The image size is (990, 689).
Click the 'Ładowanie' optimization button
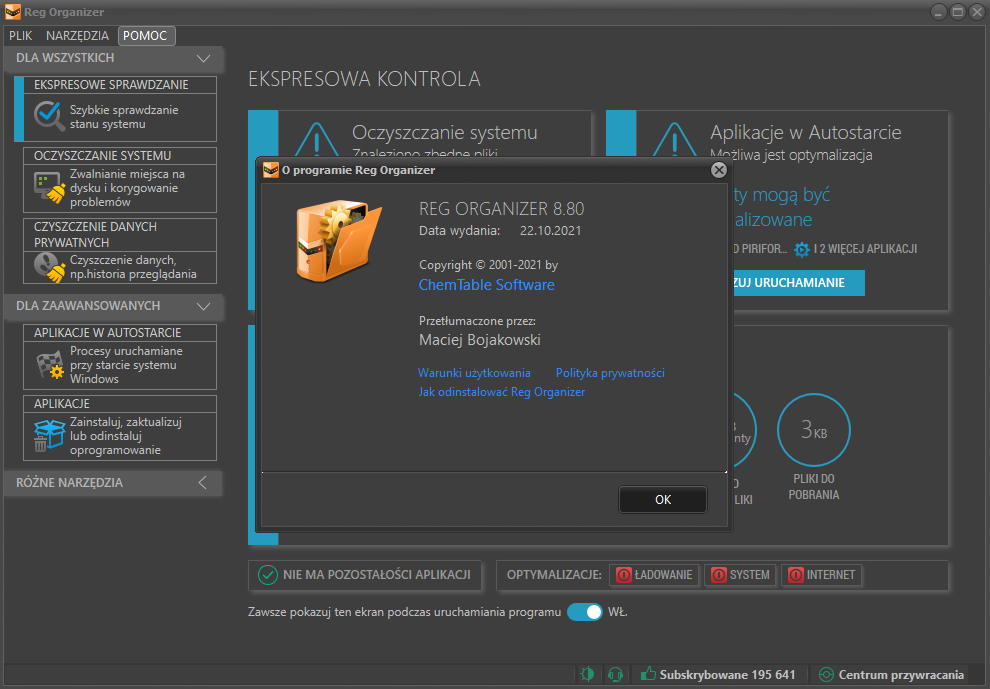[x=654, y=575]
